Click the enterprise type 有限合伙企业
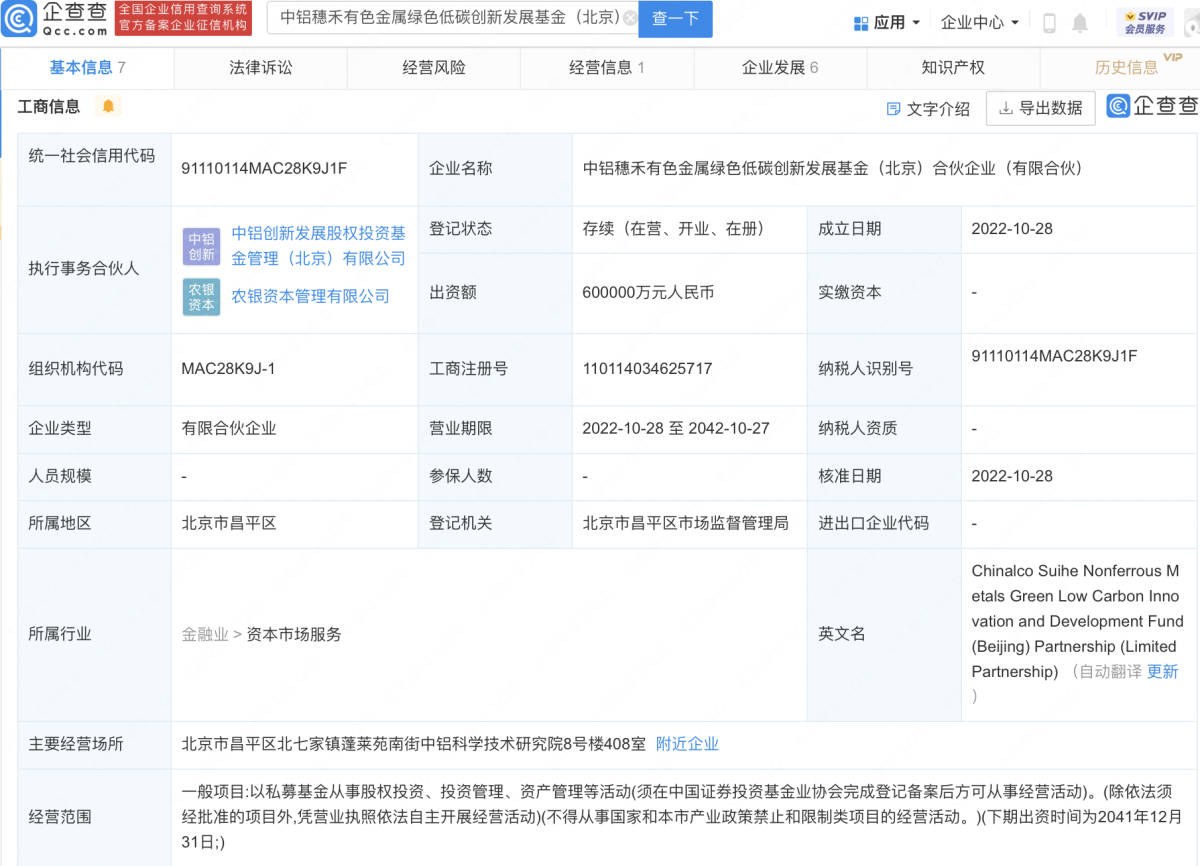Image resolution: width=1200 pixels, height=866 pixels. (229, 429)
